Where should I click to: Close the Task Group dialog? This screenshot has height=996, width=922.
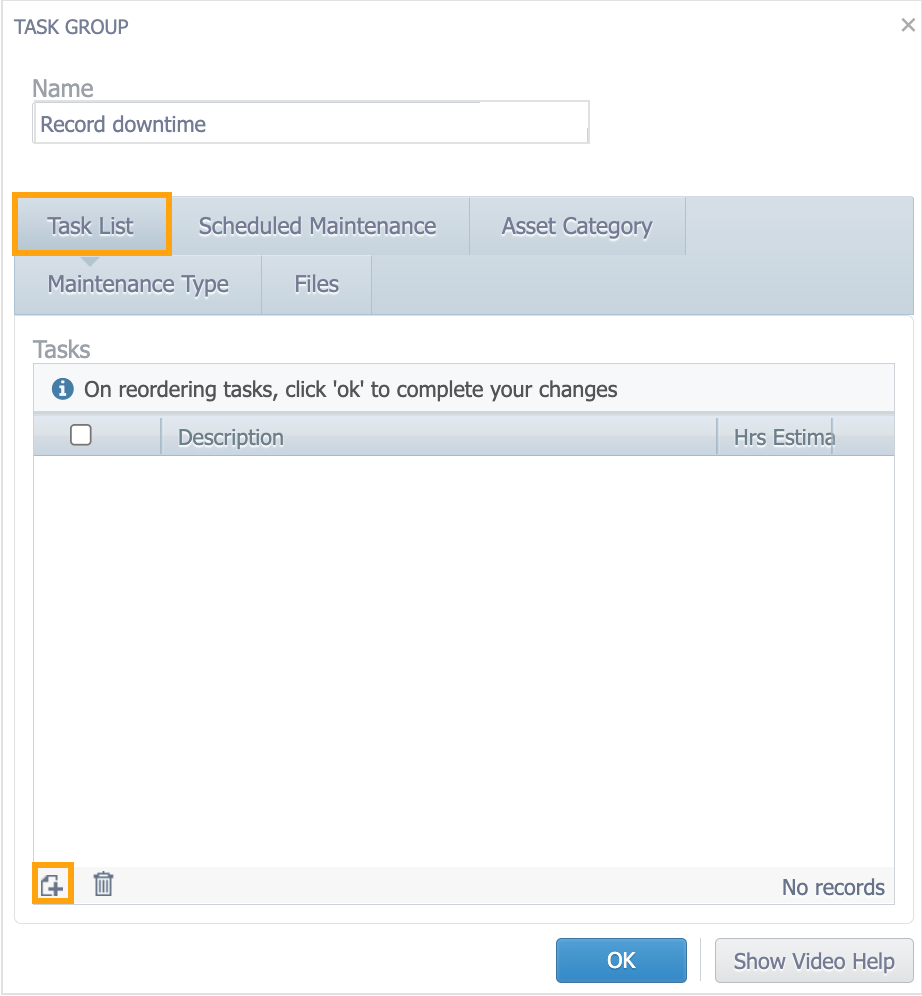click(907, 26)
